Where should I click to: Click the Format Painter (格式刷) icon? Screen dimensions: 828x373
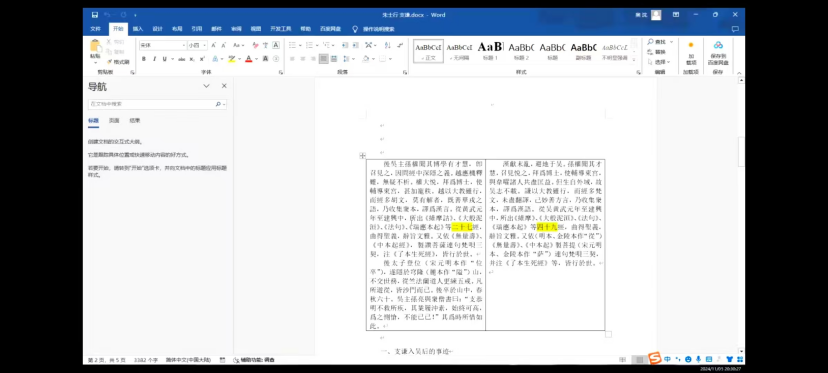pos(110,62)
